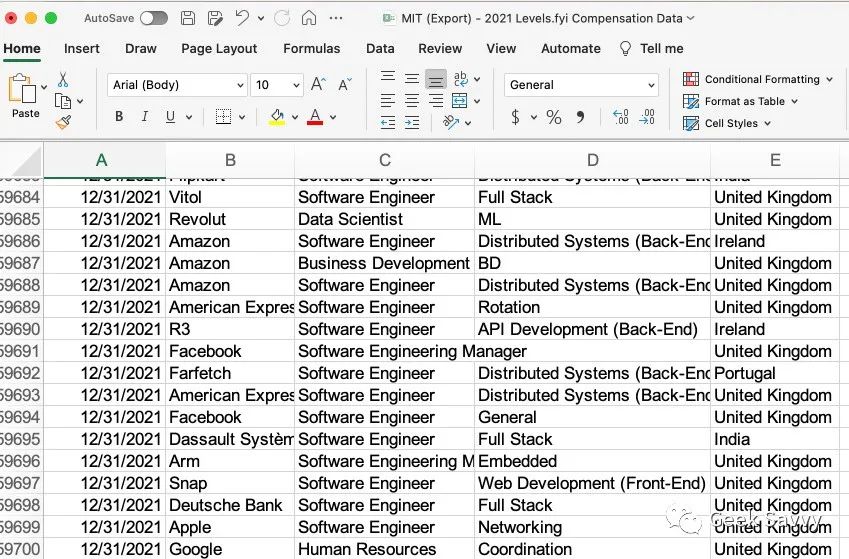Align text left
Image resolution: width=849 pixels, height=559 pixels.
[388, 101]
